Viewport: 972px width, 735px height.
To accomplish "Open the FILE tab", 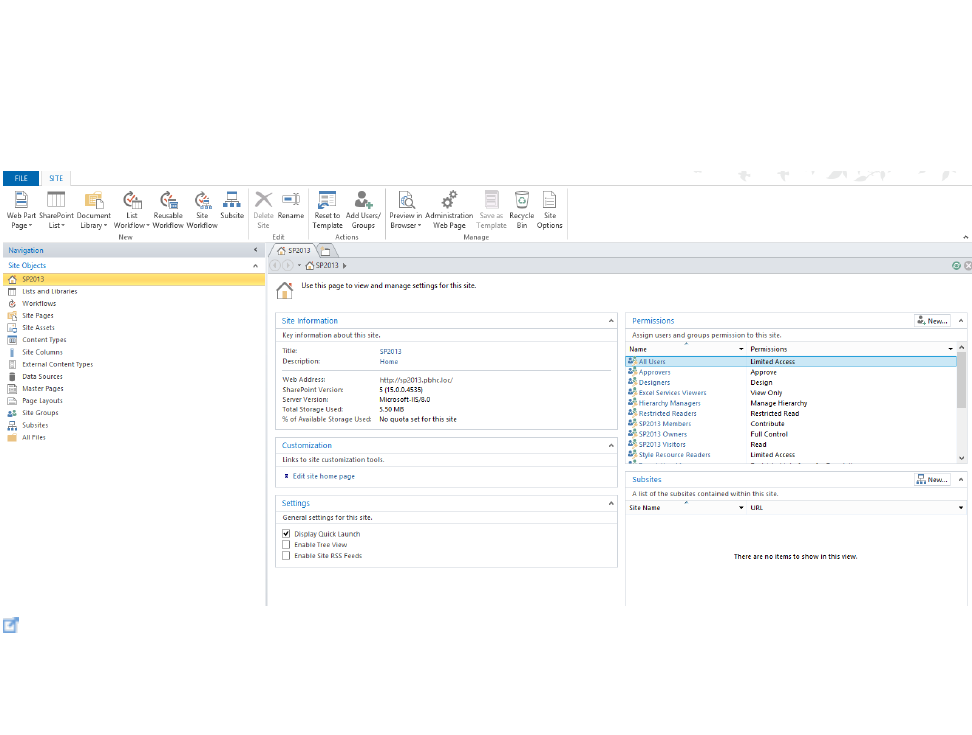I will [x=20, y=178].
